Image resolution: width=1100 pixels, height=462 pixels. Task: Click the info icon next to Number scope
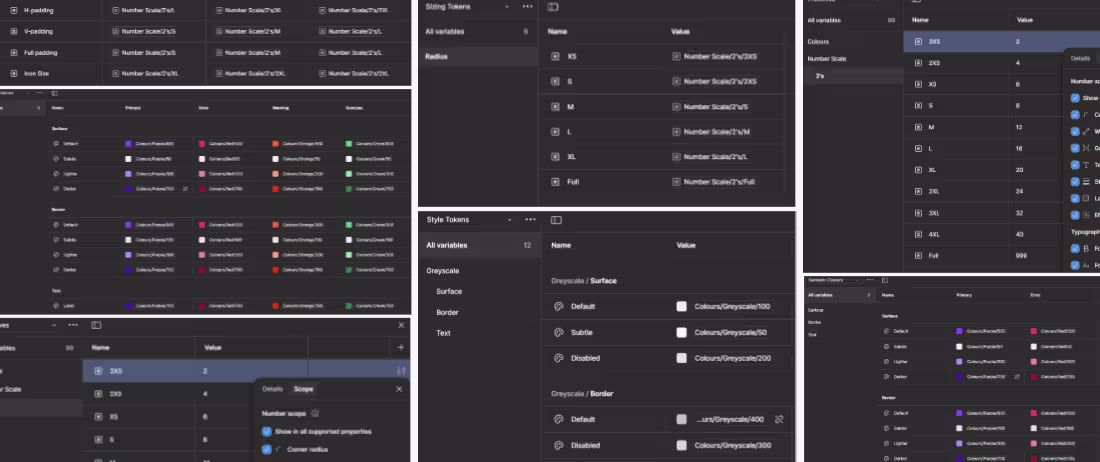click(x=314, y=414)
